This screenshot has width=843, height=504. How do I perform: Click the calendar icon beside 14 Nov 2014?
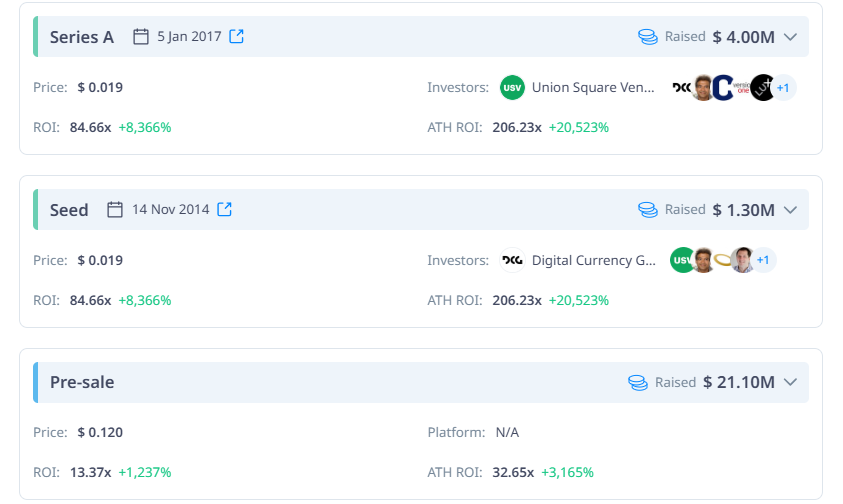tap(115, 209)
